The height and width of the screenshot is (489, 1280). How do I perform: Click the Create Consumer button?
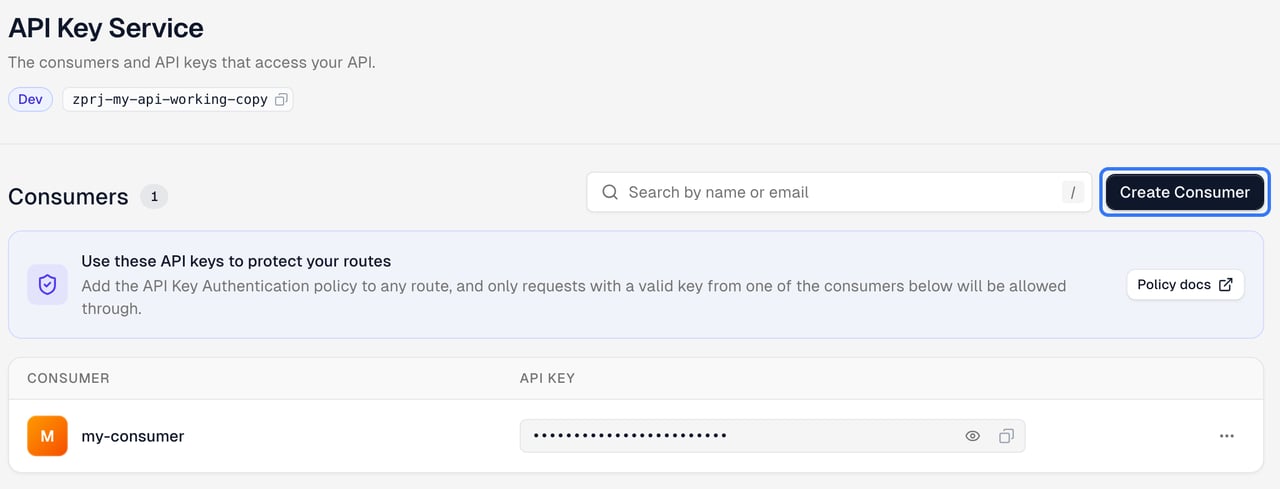(1185, 192)
